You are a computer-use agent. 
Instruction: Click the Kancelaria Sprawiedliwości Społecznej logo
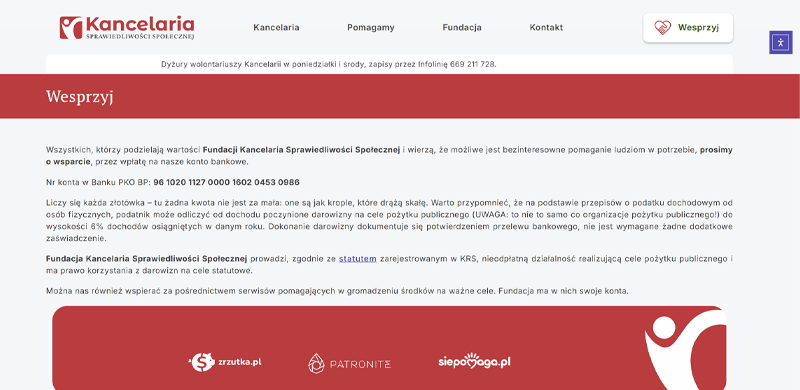tap(127, 28)
